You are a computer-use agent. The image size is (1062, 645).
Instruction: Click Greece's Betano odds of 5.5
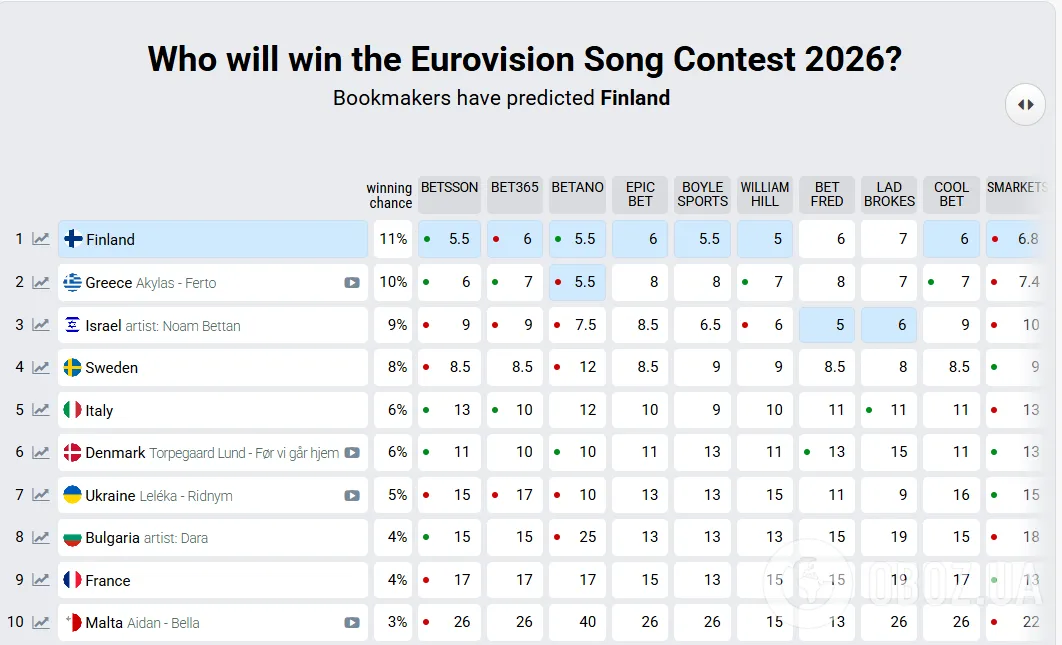click(x=577, y=283)
